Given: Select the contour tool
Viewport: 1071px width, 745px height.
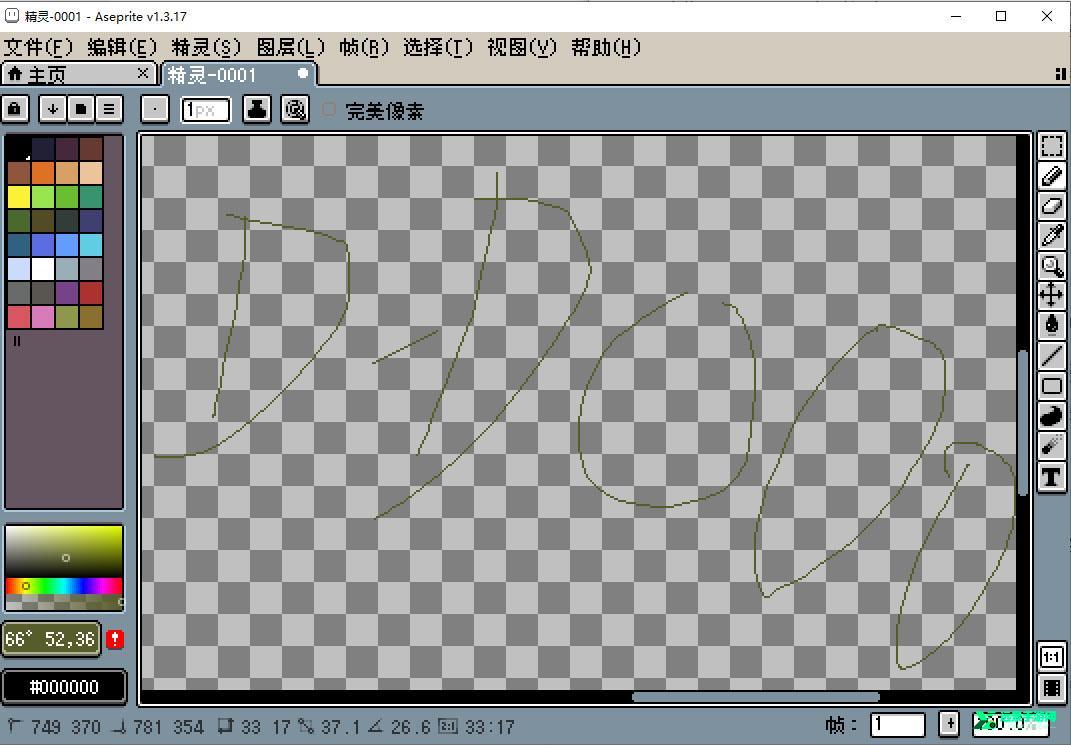Looking at the screenshot, I should click(1052, 416).
